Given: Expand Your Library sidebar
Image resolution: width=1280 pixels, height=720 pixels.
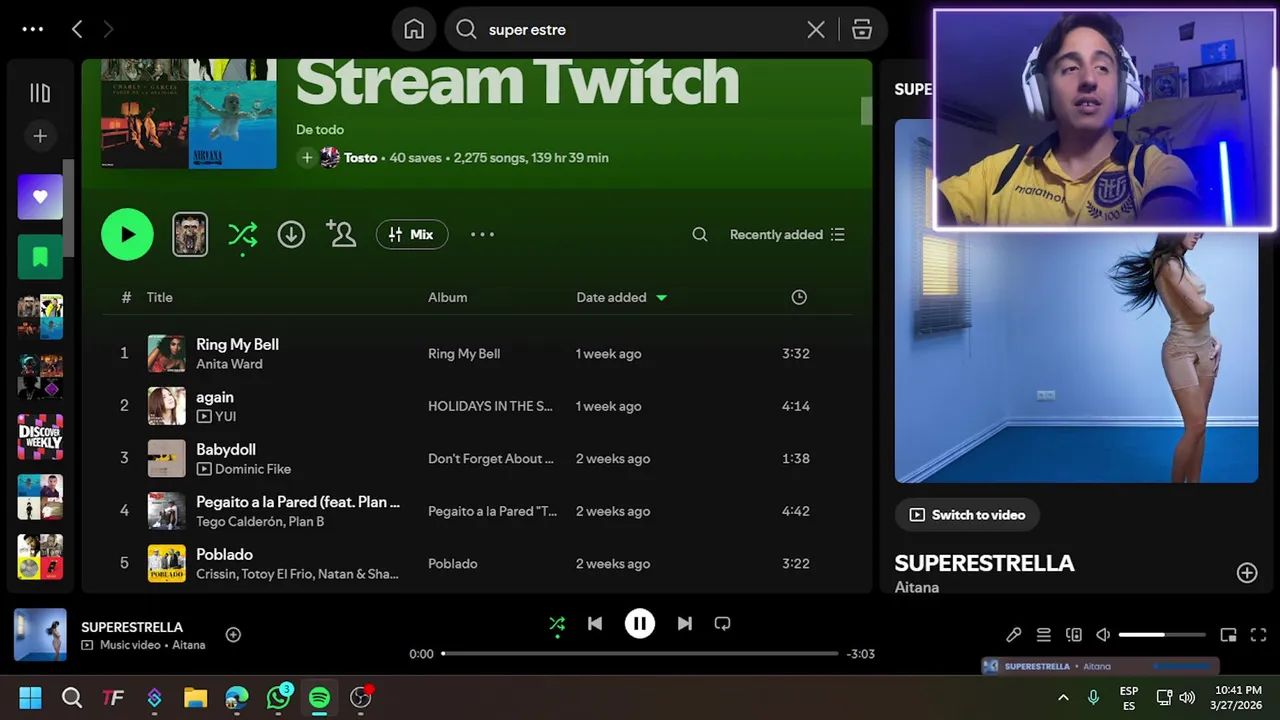Looking at the screenshot, I should (40, 93).
